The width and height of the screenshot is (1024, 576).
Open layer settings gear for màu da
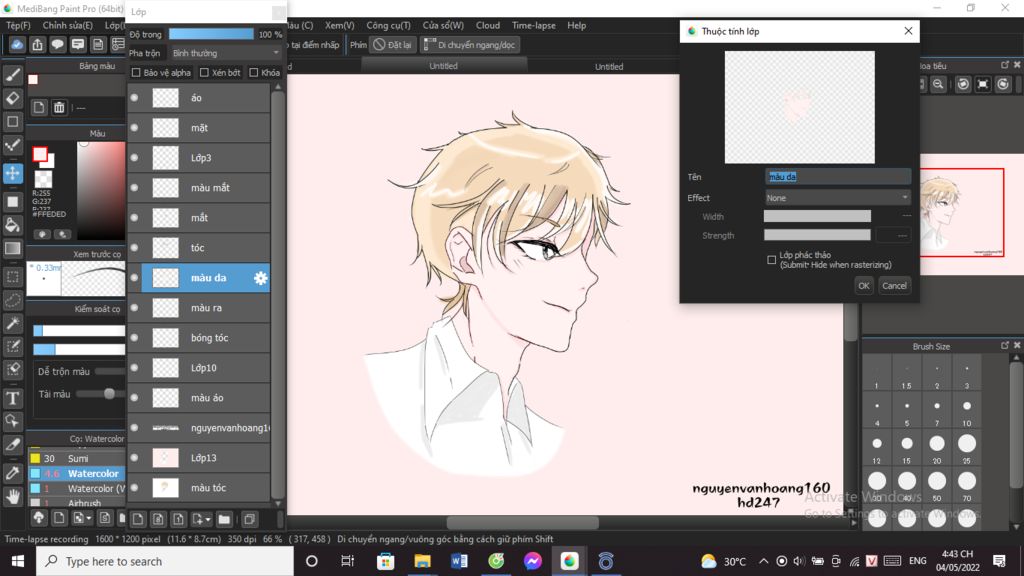261,278
